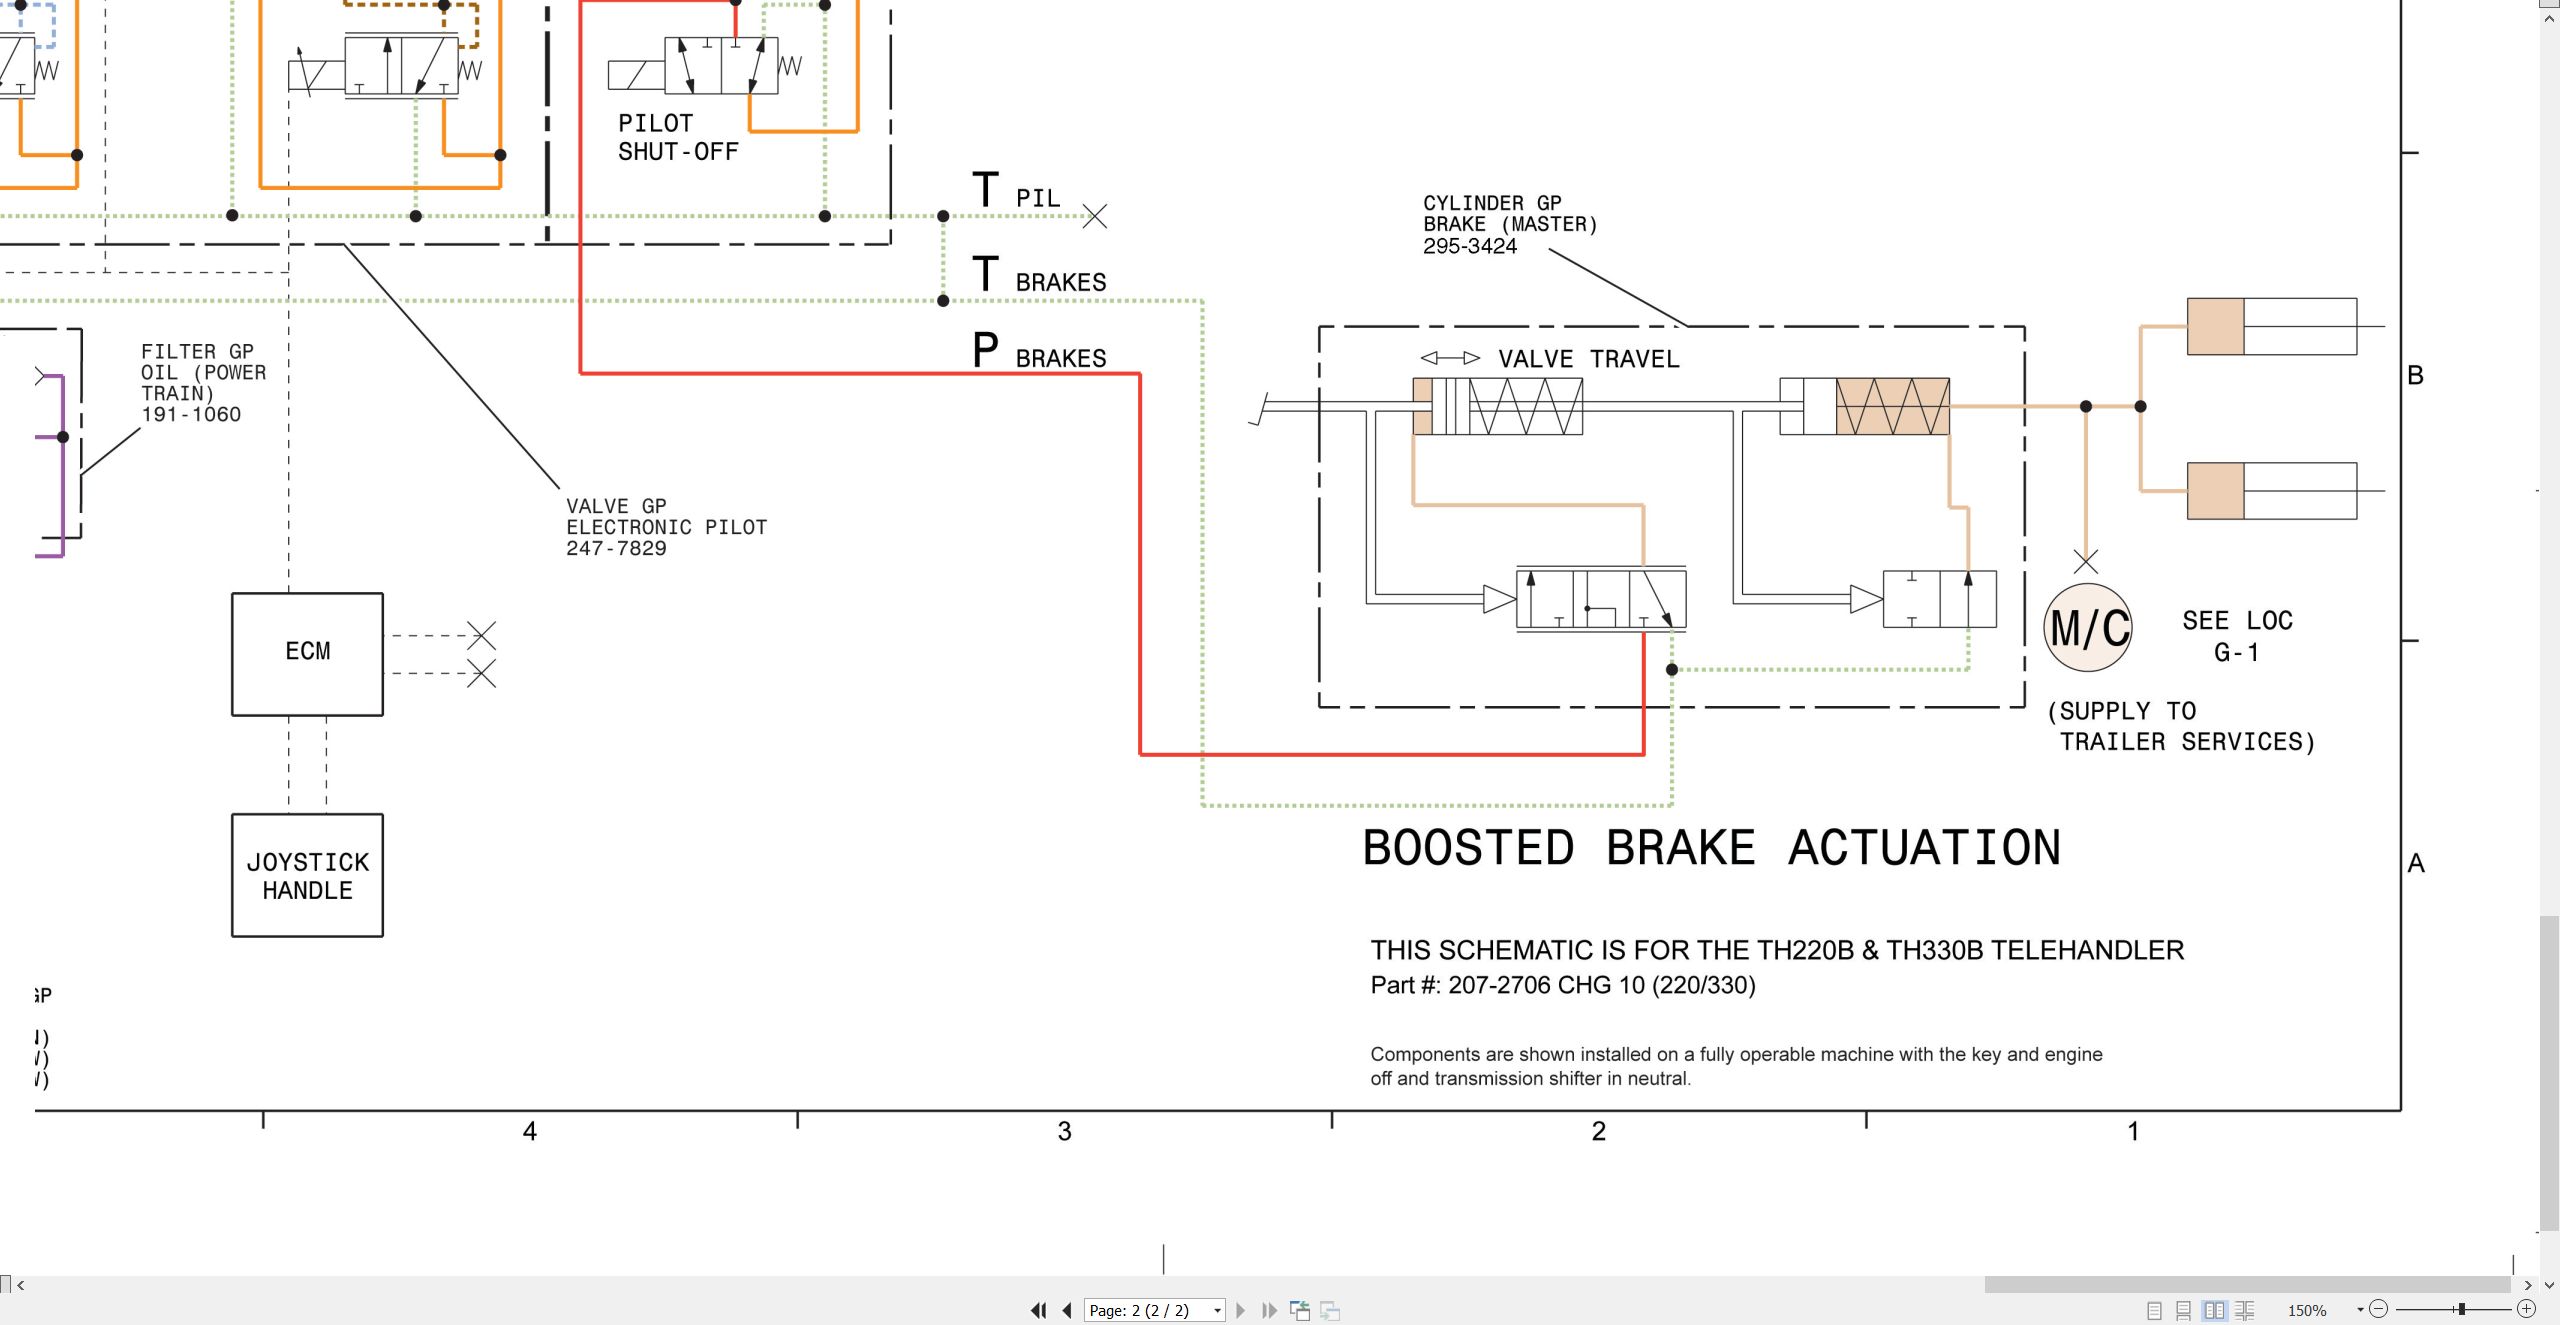
Task: Click the Part # 207-2706 line
Action: [1562, 985]
